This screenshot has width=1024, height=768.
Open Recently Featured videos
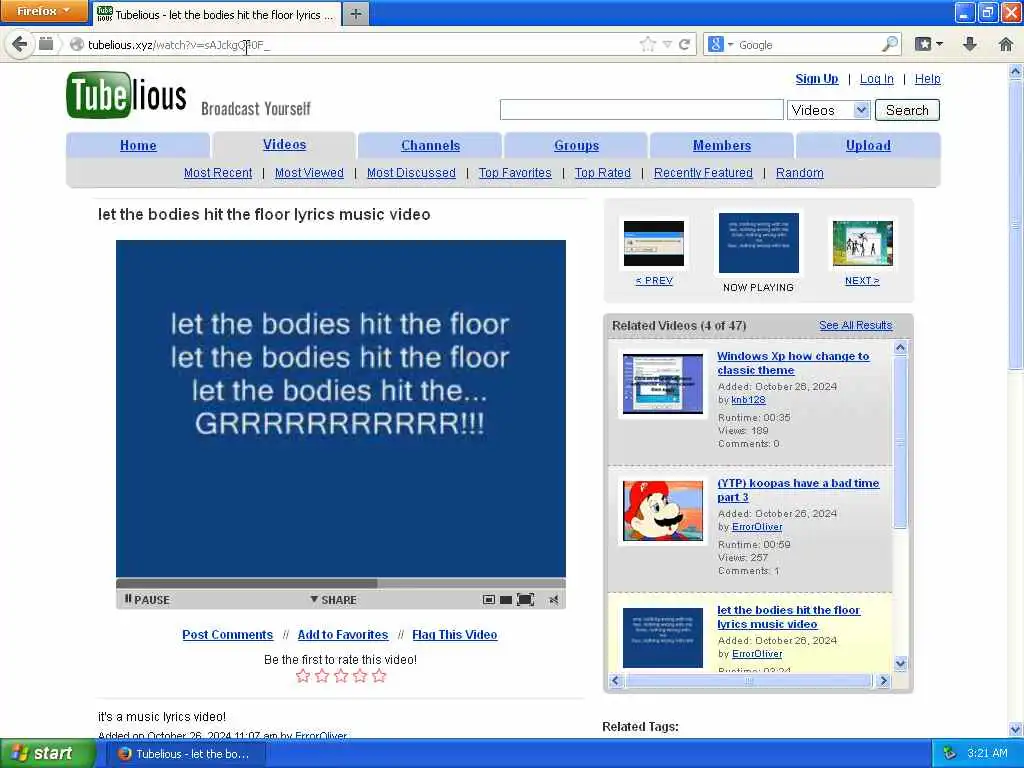pyautogui.click(x=703, y=172)
